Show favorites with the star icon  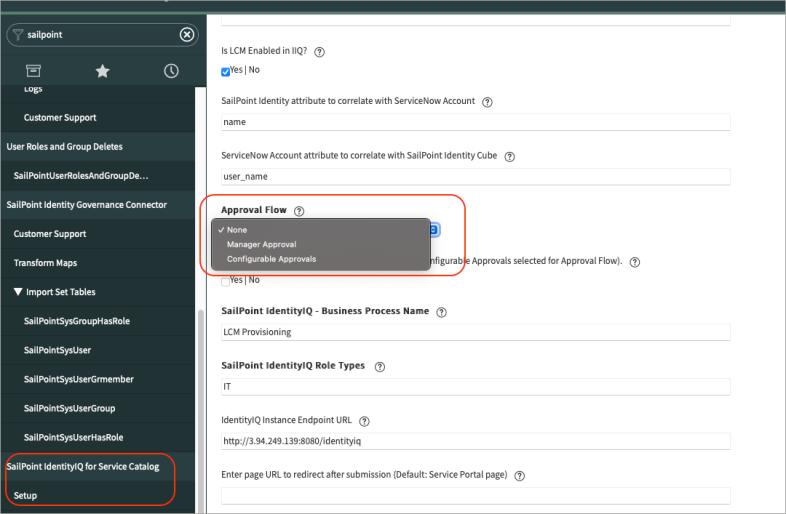102,71
